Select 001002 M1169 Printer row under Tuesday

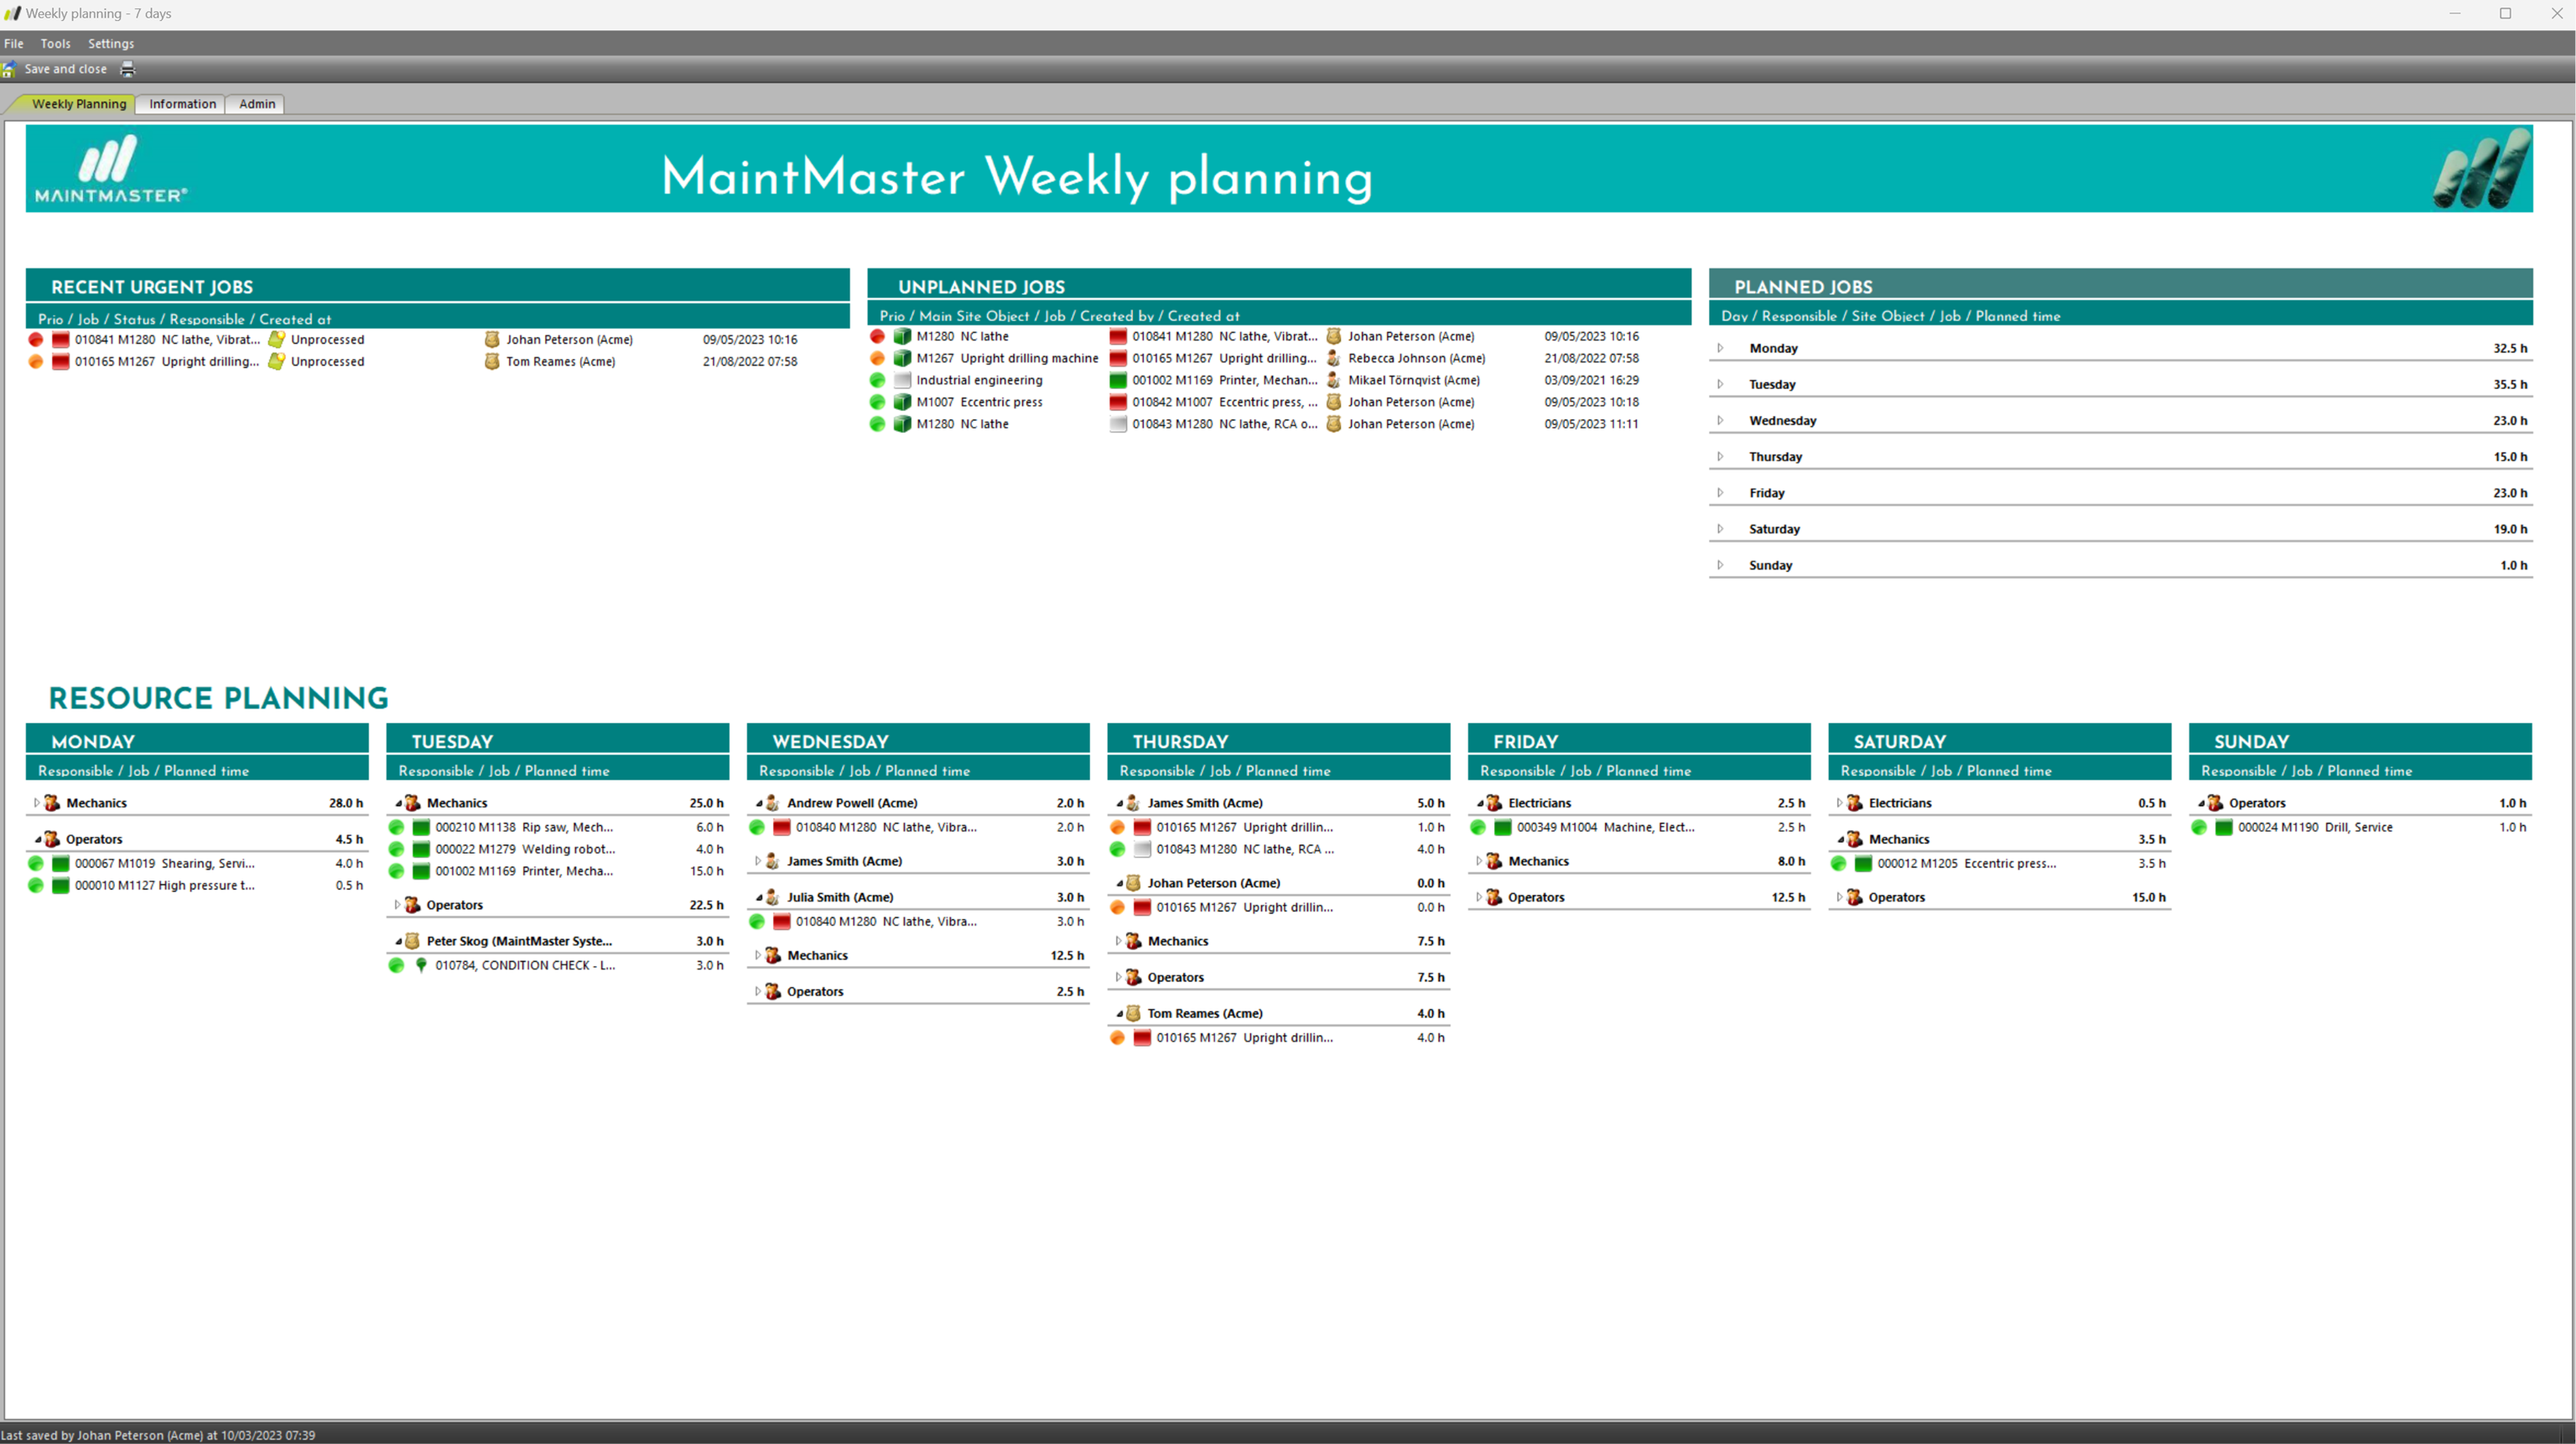[x=558, y=871]
